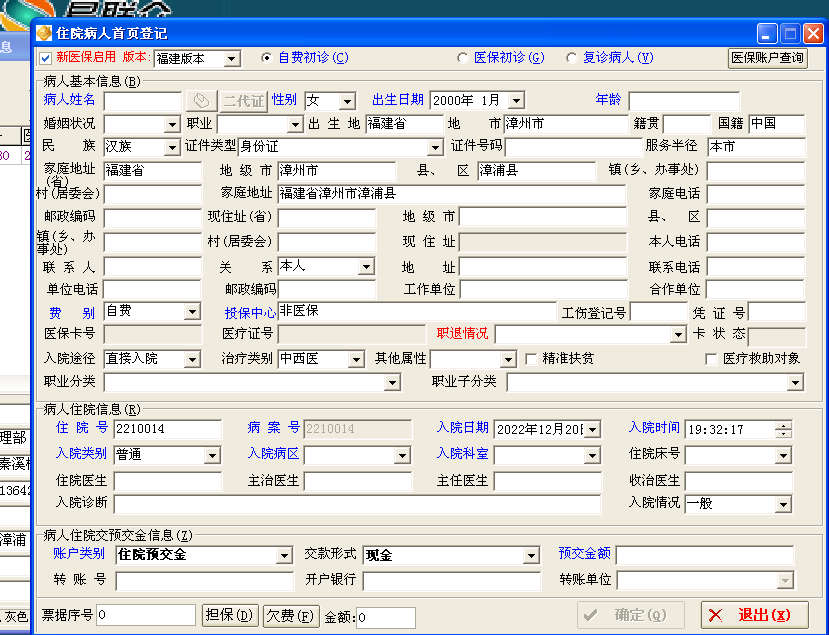
Task: Click the 年龄 input field
Action: click(684, 101)
